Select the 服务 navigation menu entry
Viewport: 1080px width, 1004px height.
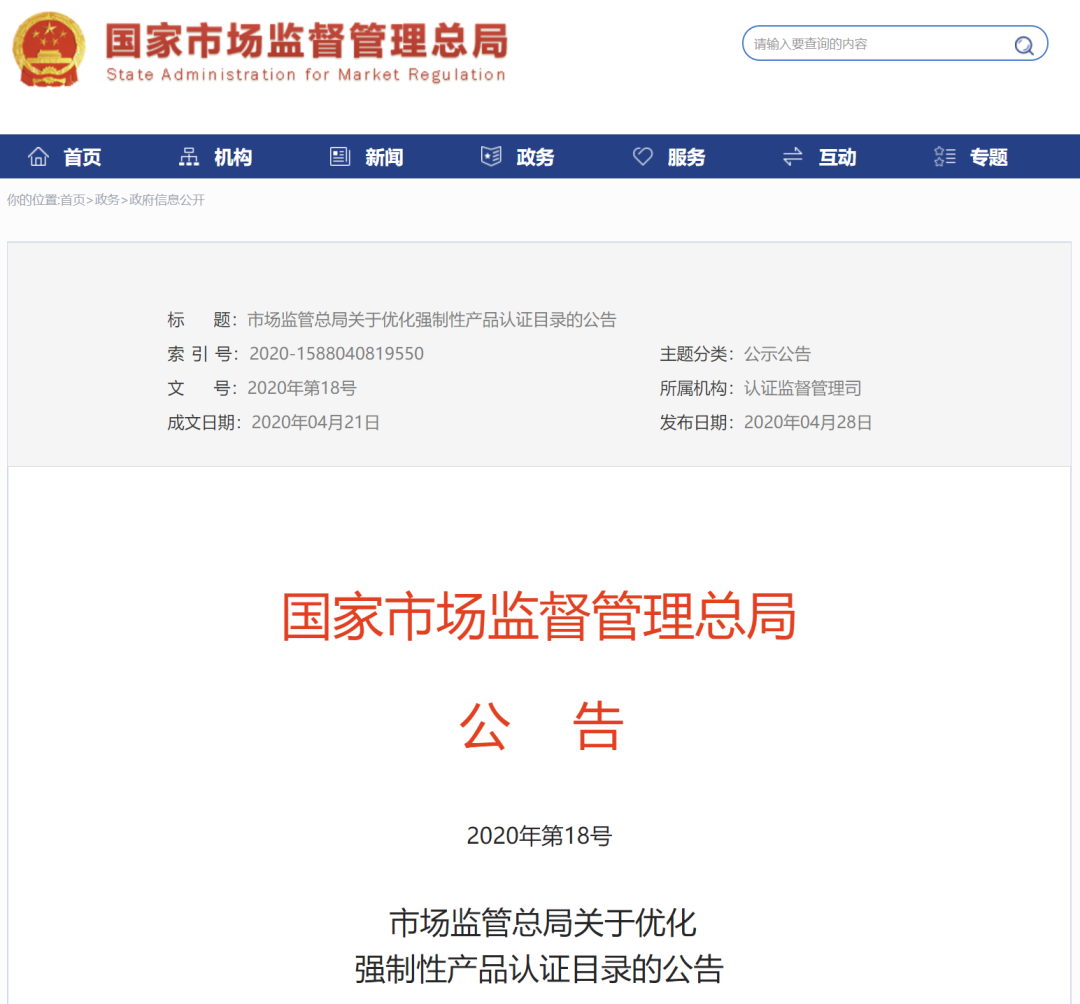pyautogui.click(x=686, y=157)
